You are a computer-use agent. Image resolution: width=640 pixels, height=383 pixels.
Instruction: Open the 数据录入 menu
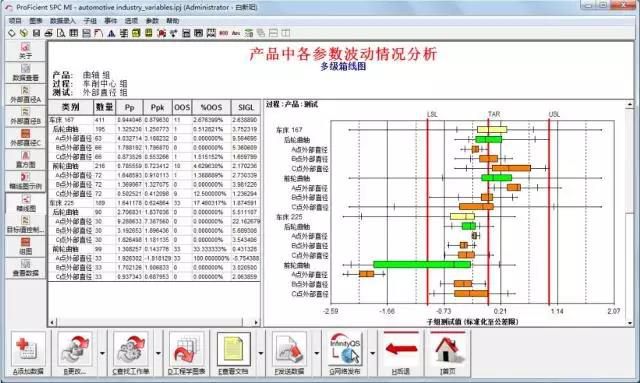(63, 21)
